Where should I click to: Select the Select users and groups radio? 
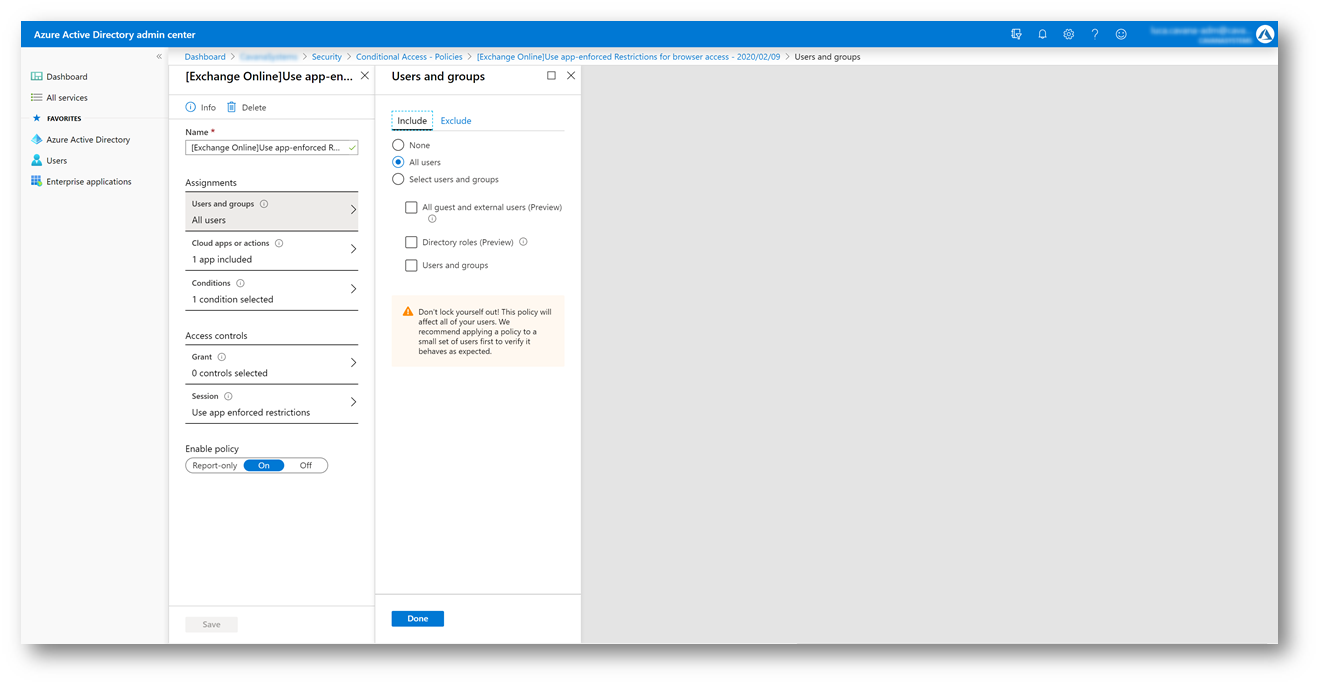398,179
